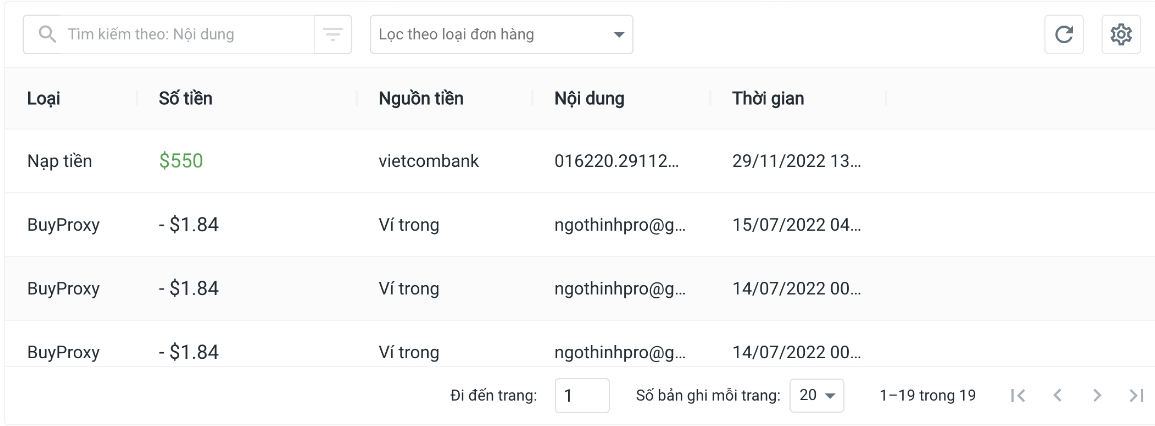The height and width of the screenshot is (426, 1155).
Task: Focus the 'Tìm kiếm theo: Nội dung' search field
Action: click(x=185, y=35)
